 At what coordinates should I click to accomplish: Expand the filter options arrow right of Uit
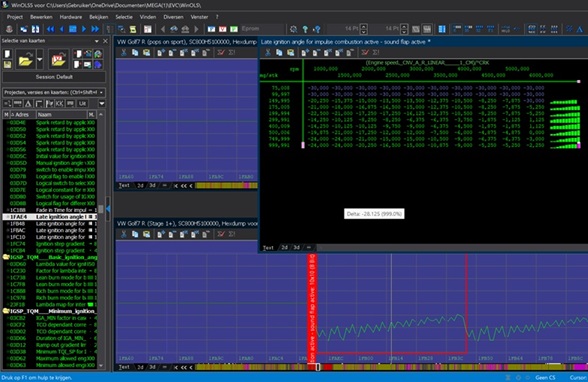coord(102,103)
